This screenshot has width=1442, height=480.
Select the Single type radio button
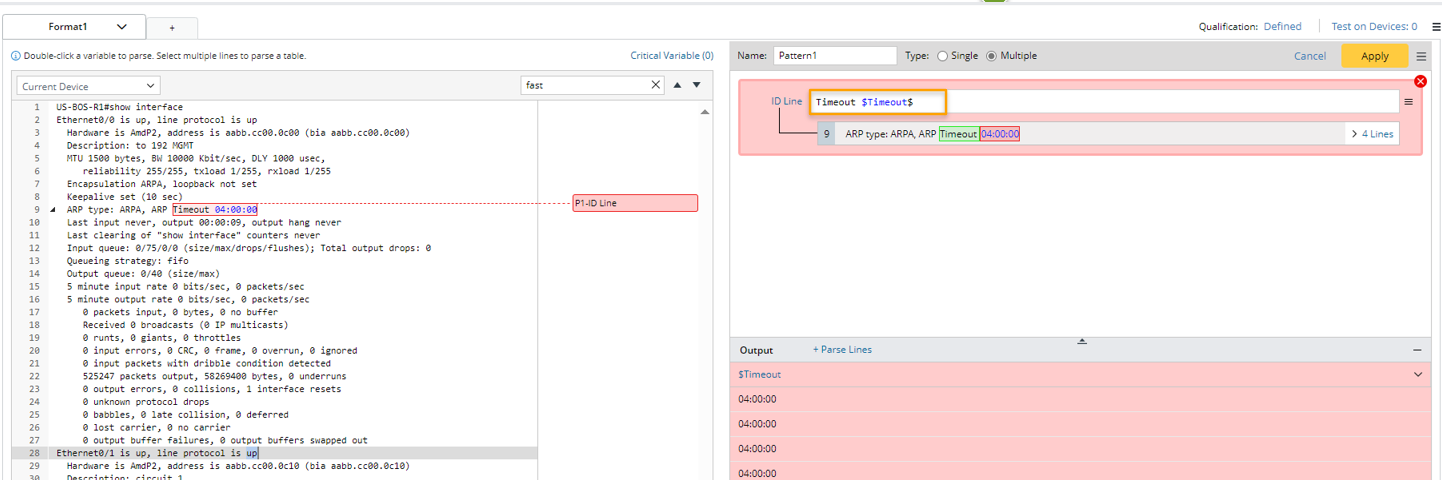941,56
